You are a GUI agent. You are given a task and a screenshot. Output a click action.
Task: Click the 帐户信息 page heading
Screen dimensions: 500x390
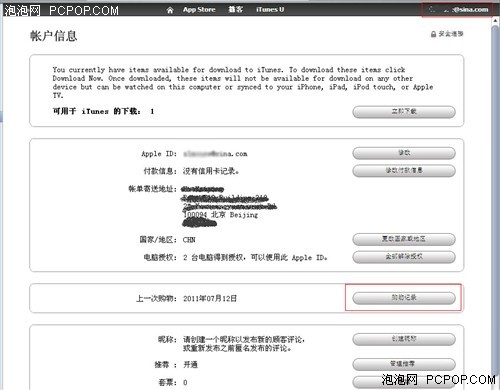pyautogui.click(x=53, y=36)
